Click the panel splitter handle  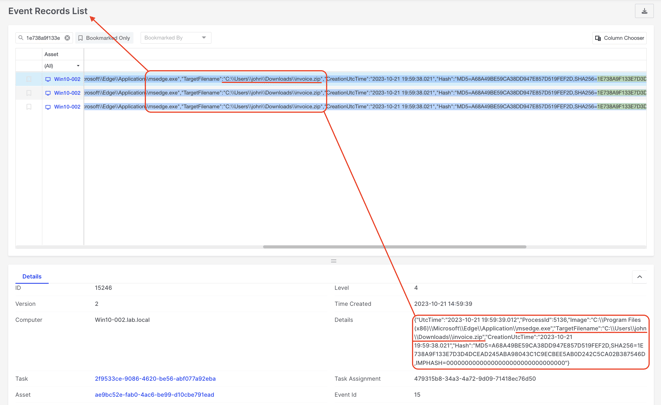pos(333,261)
